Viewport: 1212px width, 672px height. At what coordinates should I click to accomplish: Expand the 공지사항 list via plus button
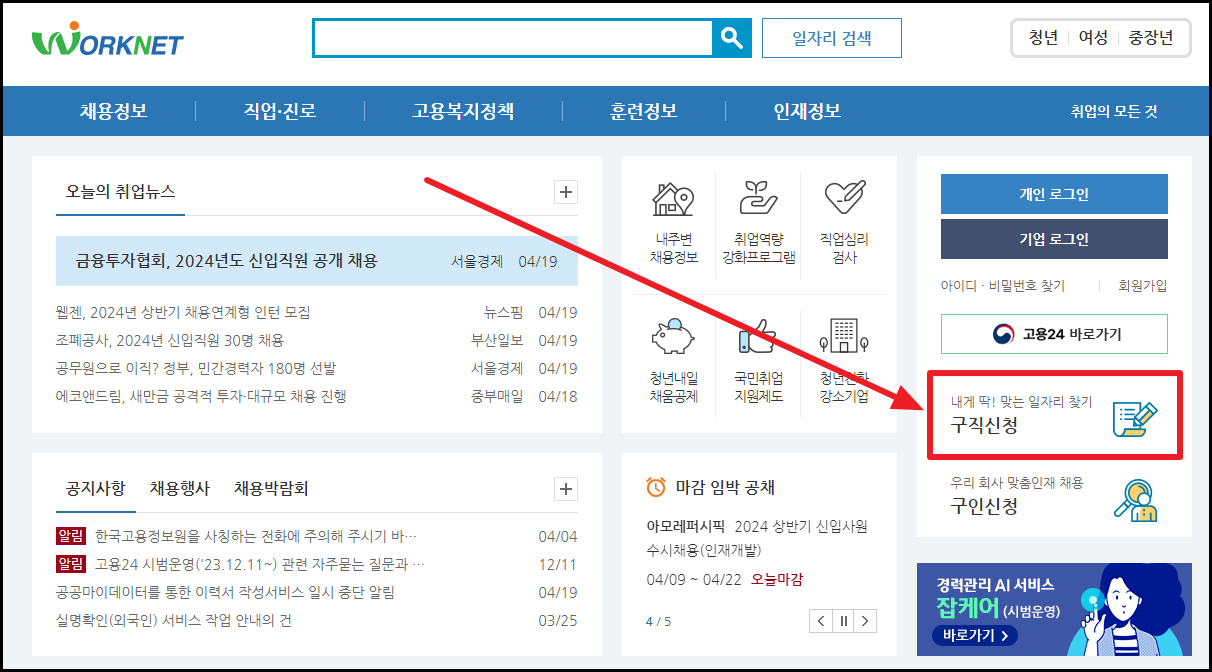pyautogui.click(x=565, y=489)
